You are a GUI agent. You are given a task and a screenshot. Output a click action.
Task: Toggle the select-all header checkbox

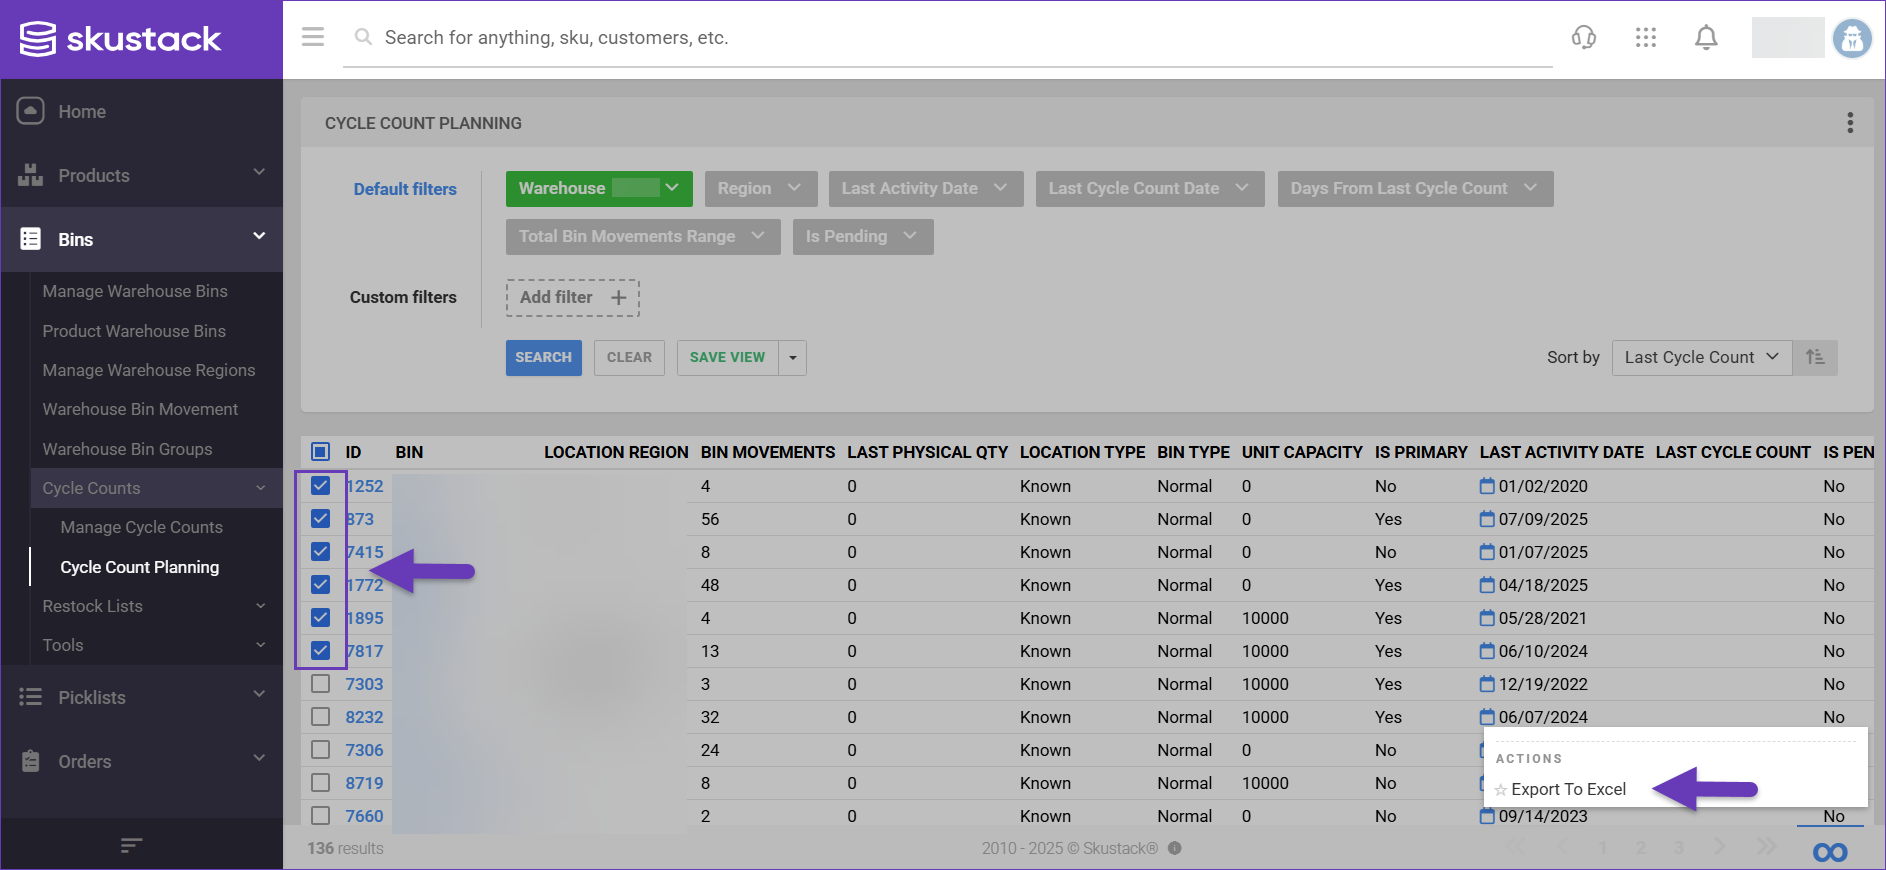[320, 452]
